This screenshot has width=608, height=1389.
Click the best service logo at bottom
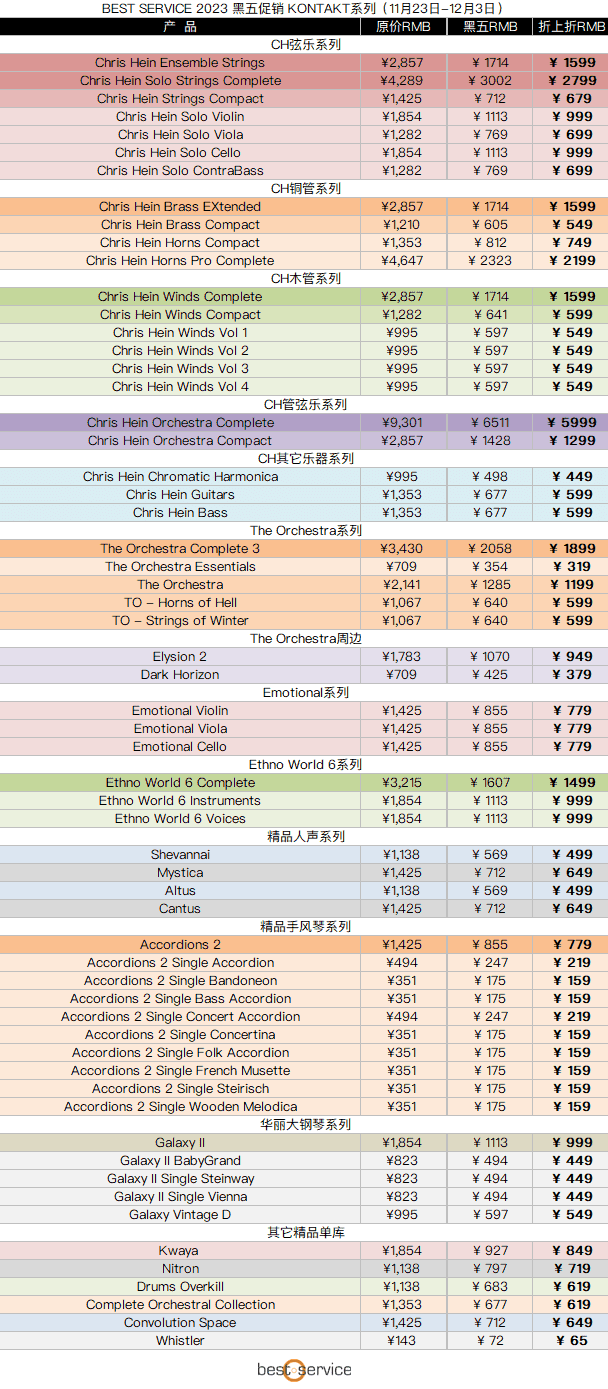(304, 1369)
